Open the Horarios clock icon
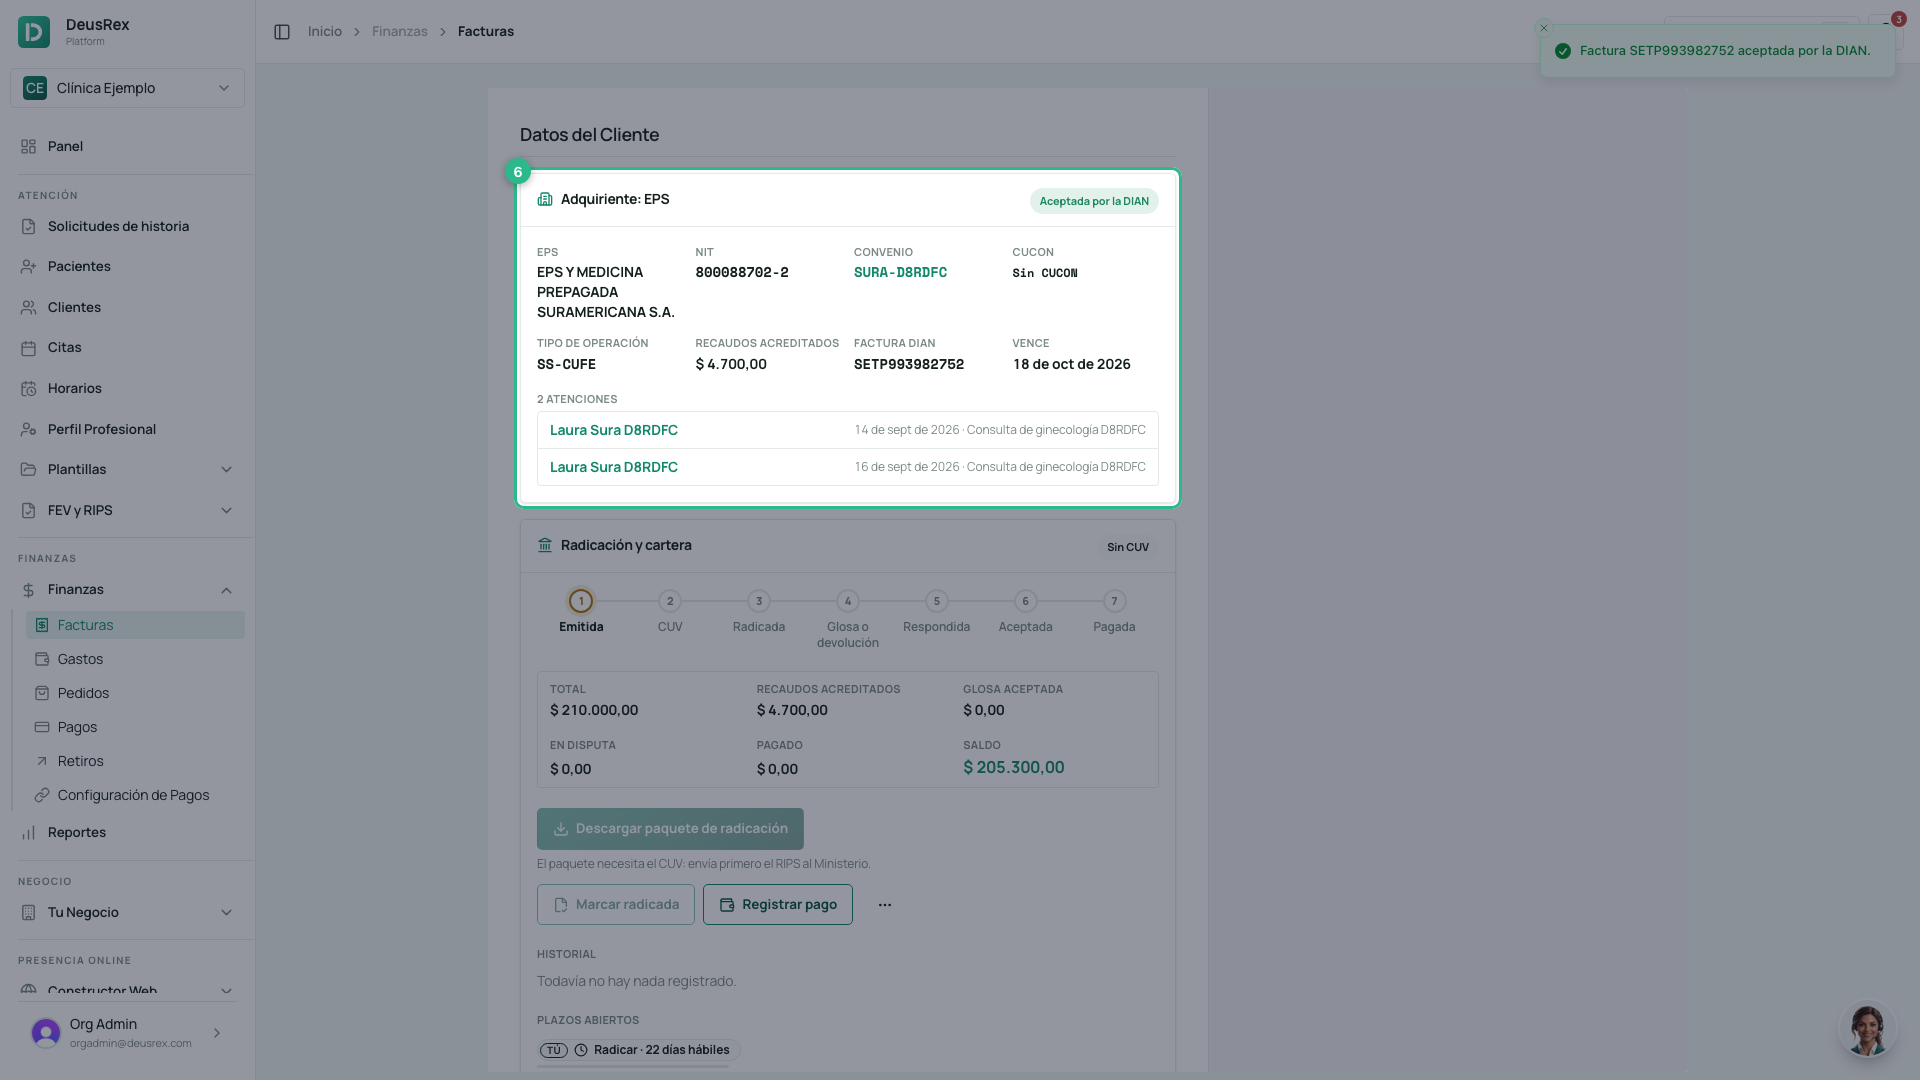This screenshot has width=1920, height=1080. click(28, 389)
